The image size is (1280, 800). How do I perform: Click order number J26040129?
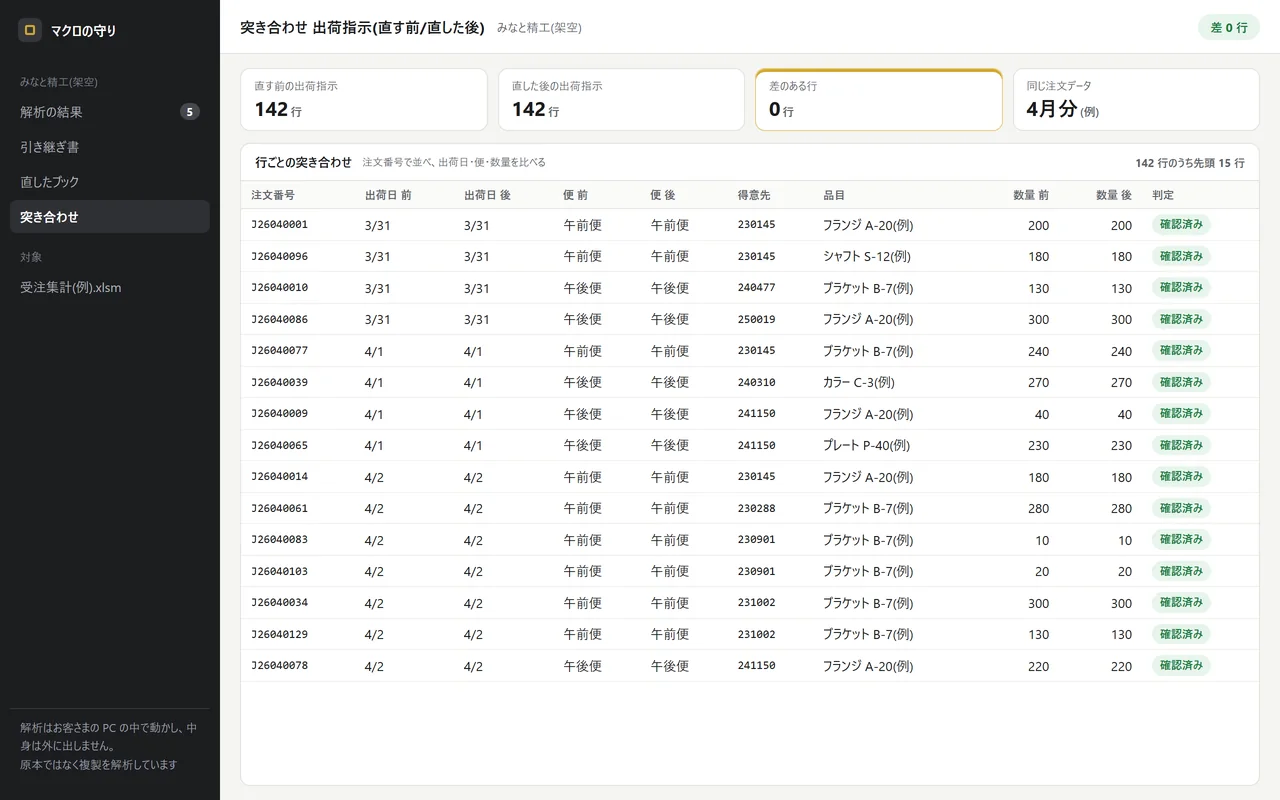point(280,634)
